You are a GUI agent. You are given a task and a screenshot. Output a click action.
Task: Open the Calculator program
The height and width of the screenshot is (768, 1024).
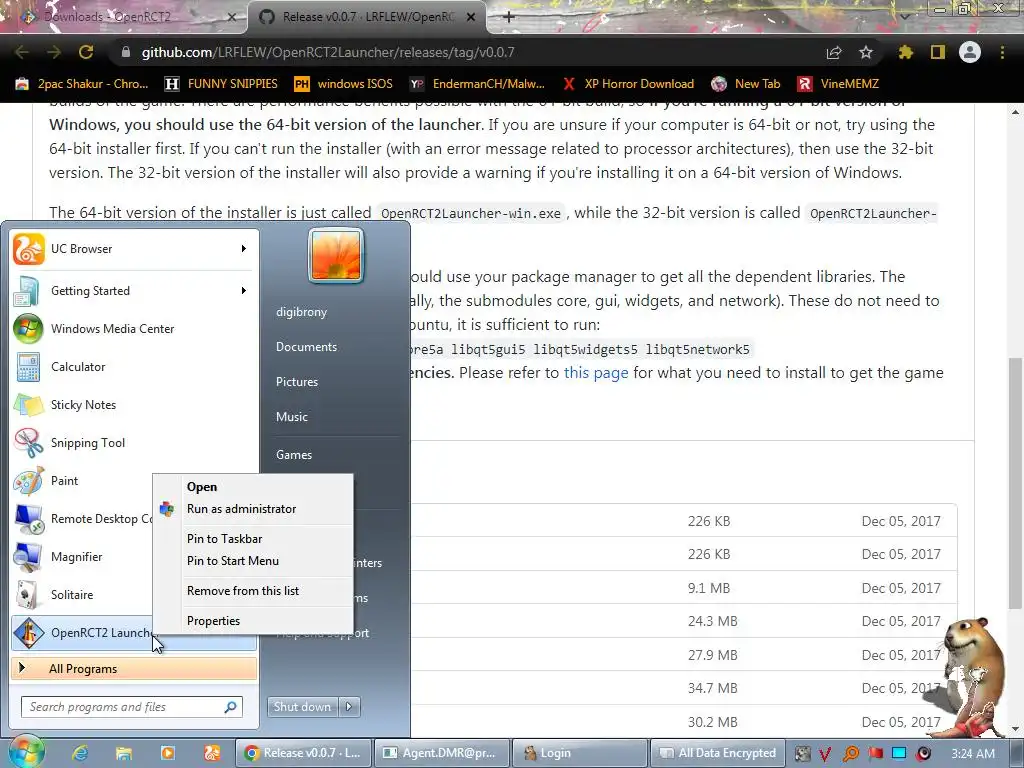tap(134, 366)
